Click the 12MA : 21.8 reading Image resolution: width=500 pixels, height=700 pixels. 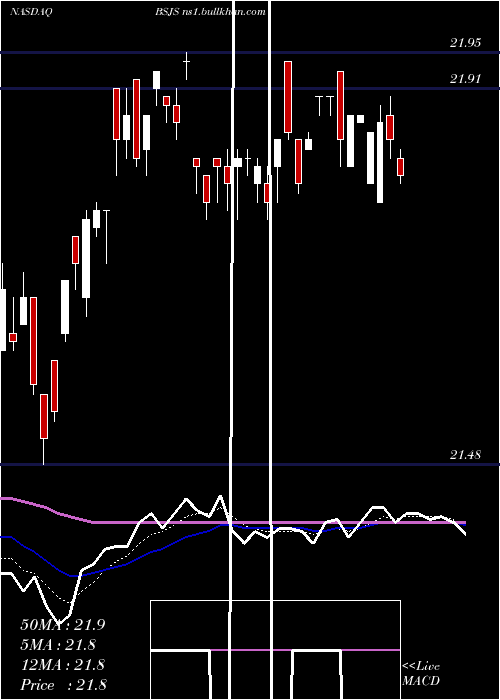pyautogui.click(x=62, y=665)
